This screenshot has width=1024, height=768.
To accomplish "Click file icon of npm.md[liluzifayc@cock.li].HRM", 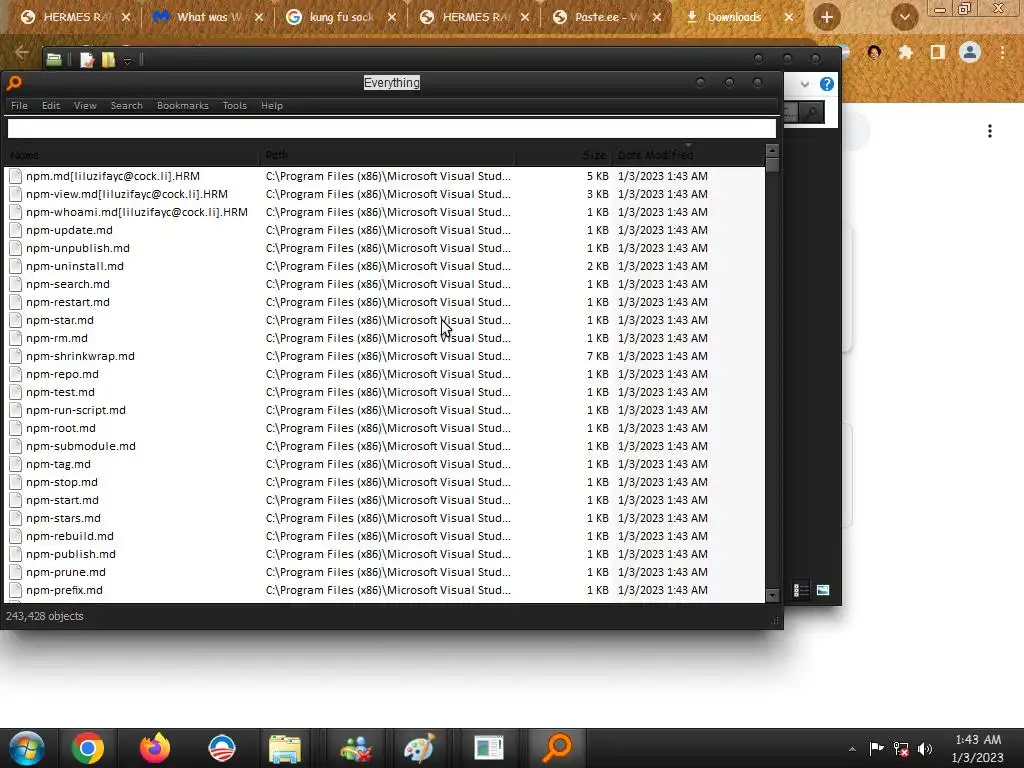I will coord(16,176).
